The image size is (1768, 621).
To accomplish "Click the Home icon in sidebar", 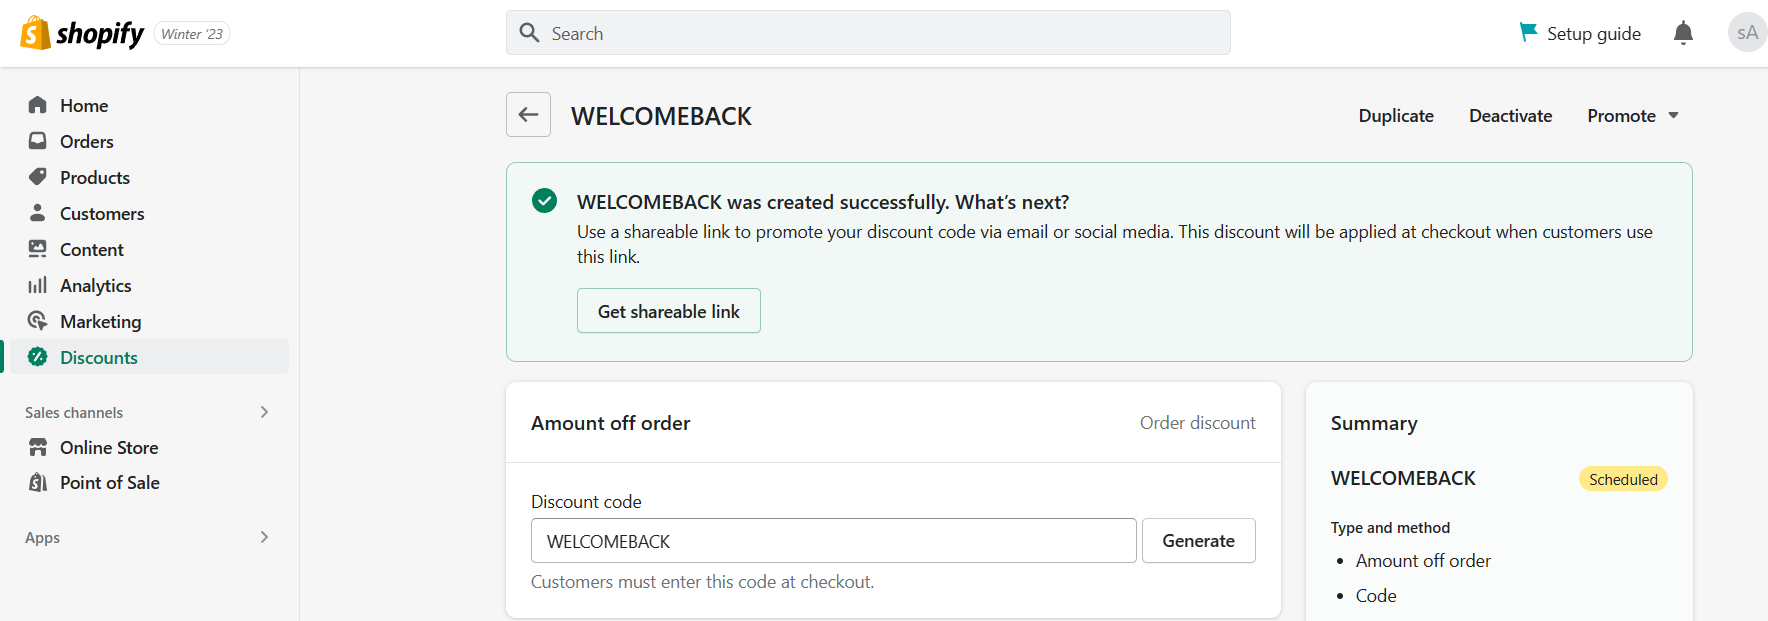I will (38, 105).
